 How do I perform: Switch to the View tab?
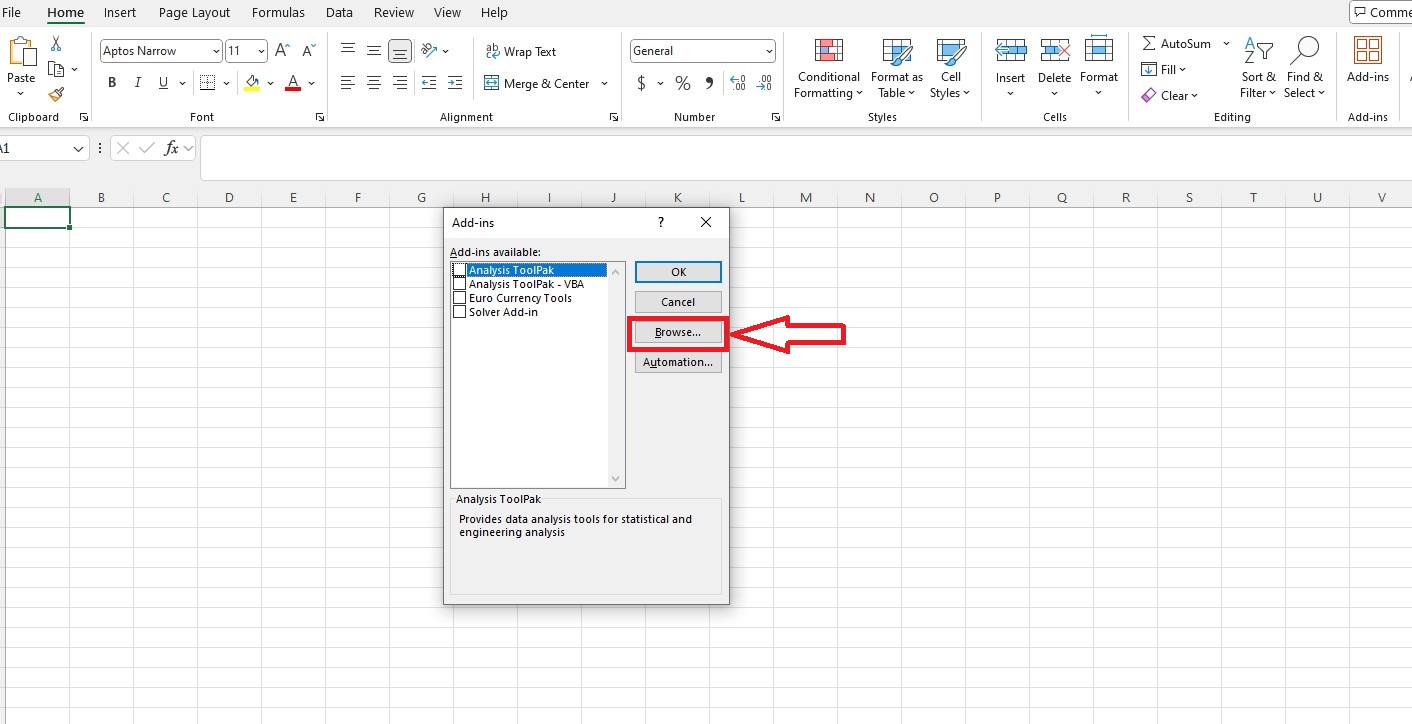(x=447, y=13)
